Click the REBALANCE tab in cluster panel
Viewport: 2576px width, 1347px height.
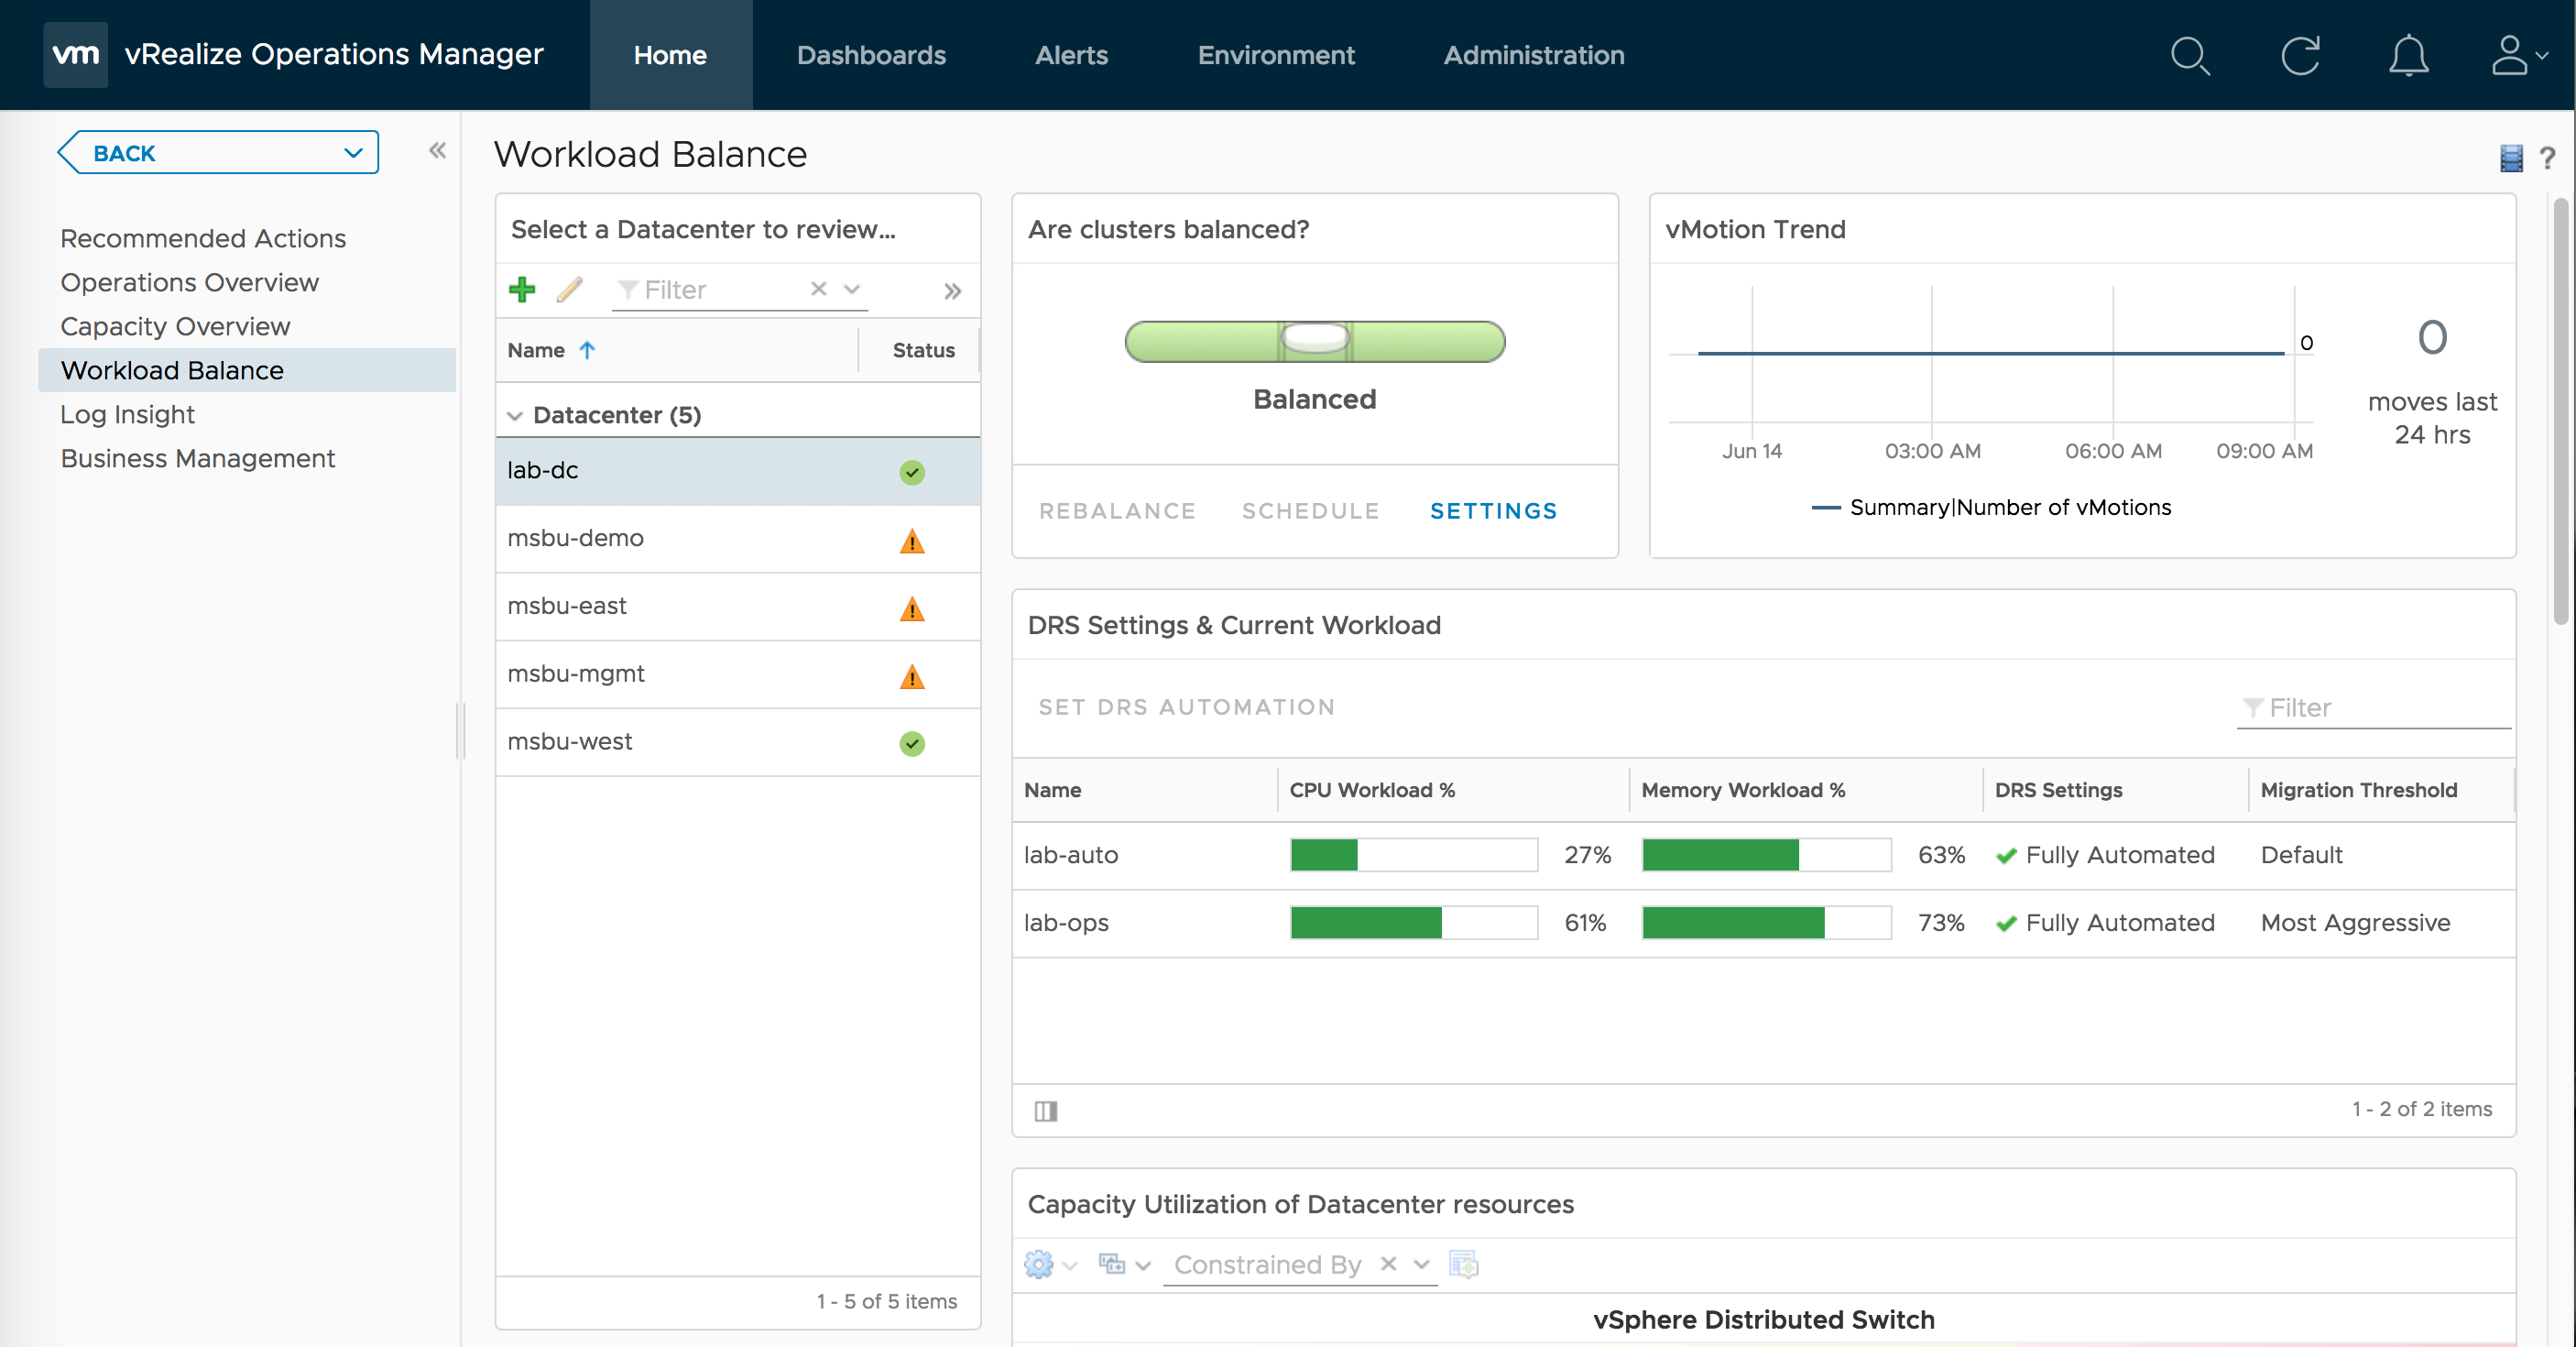[x=1114, y=509]
